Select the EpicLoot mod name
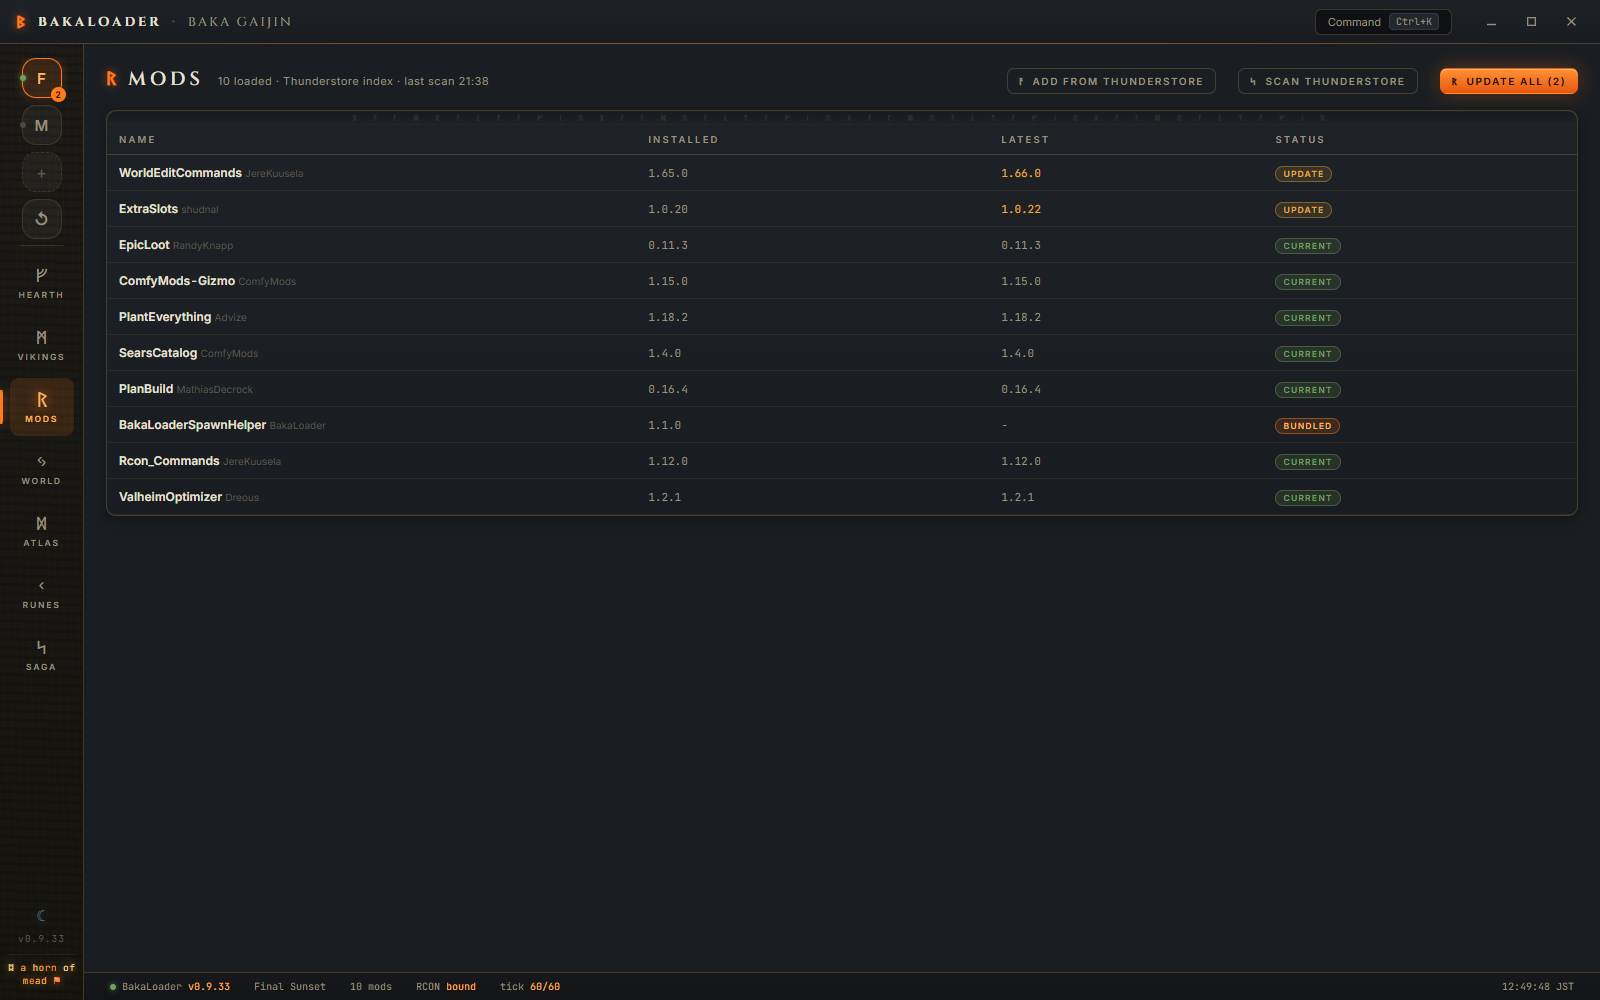The image size is (1600, 1000). coord(144,245)
